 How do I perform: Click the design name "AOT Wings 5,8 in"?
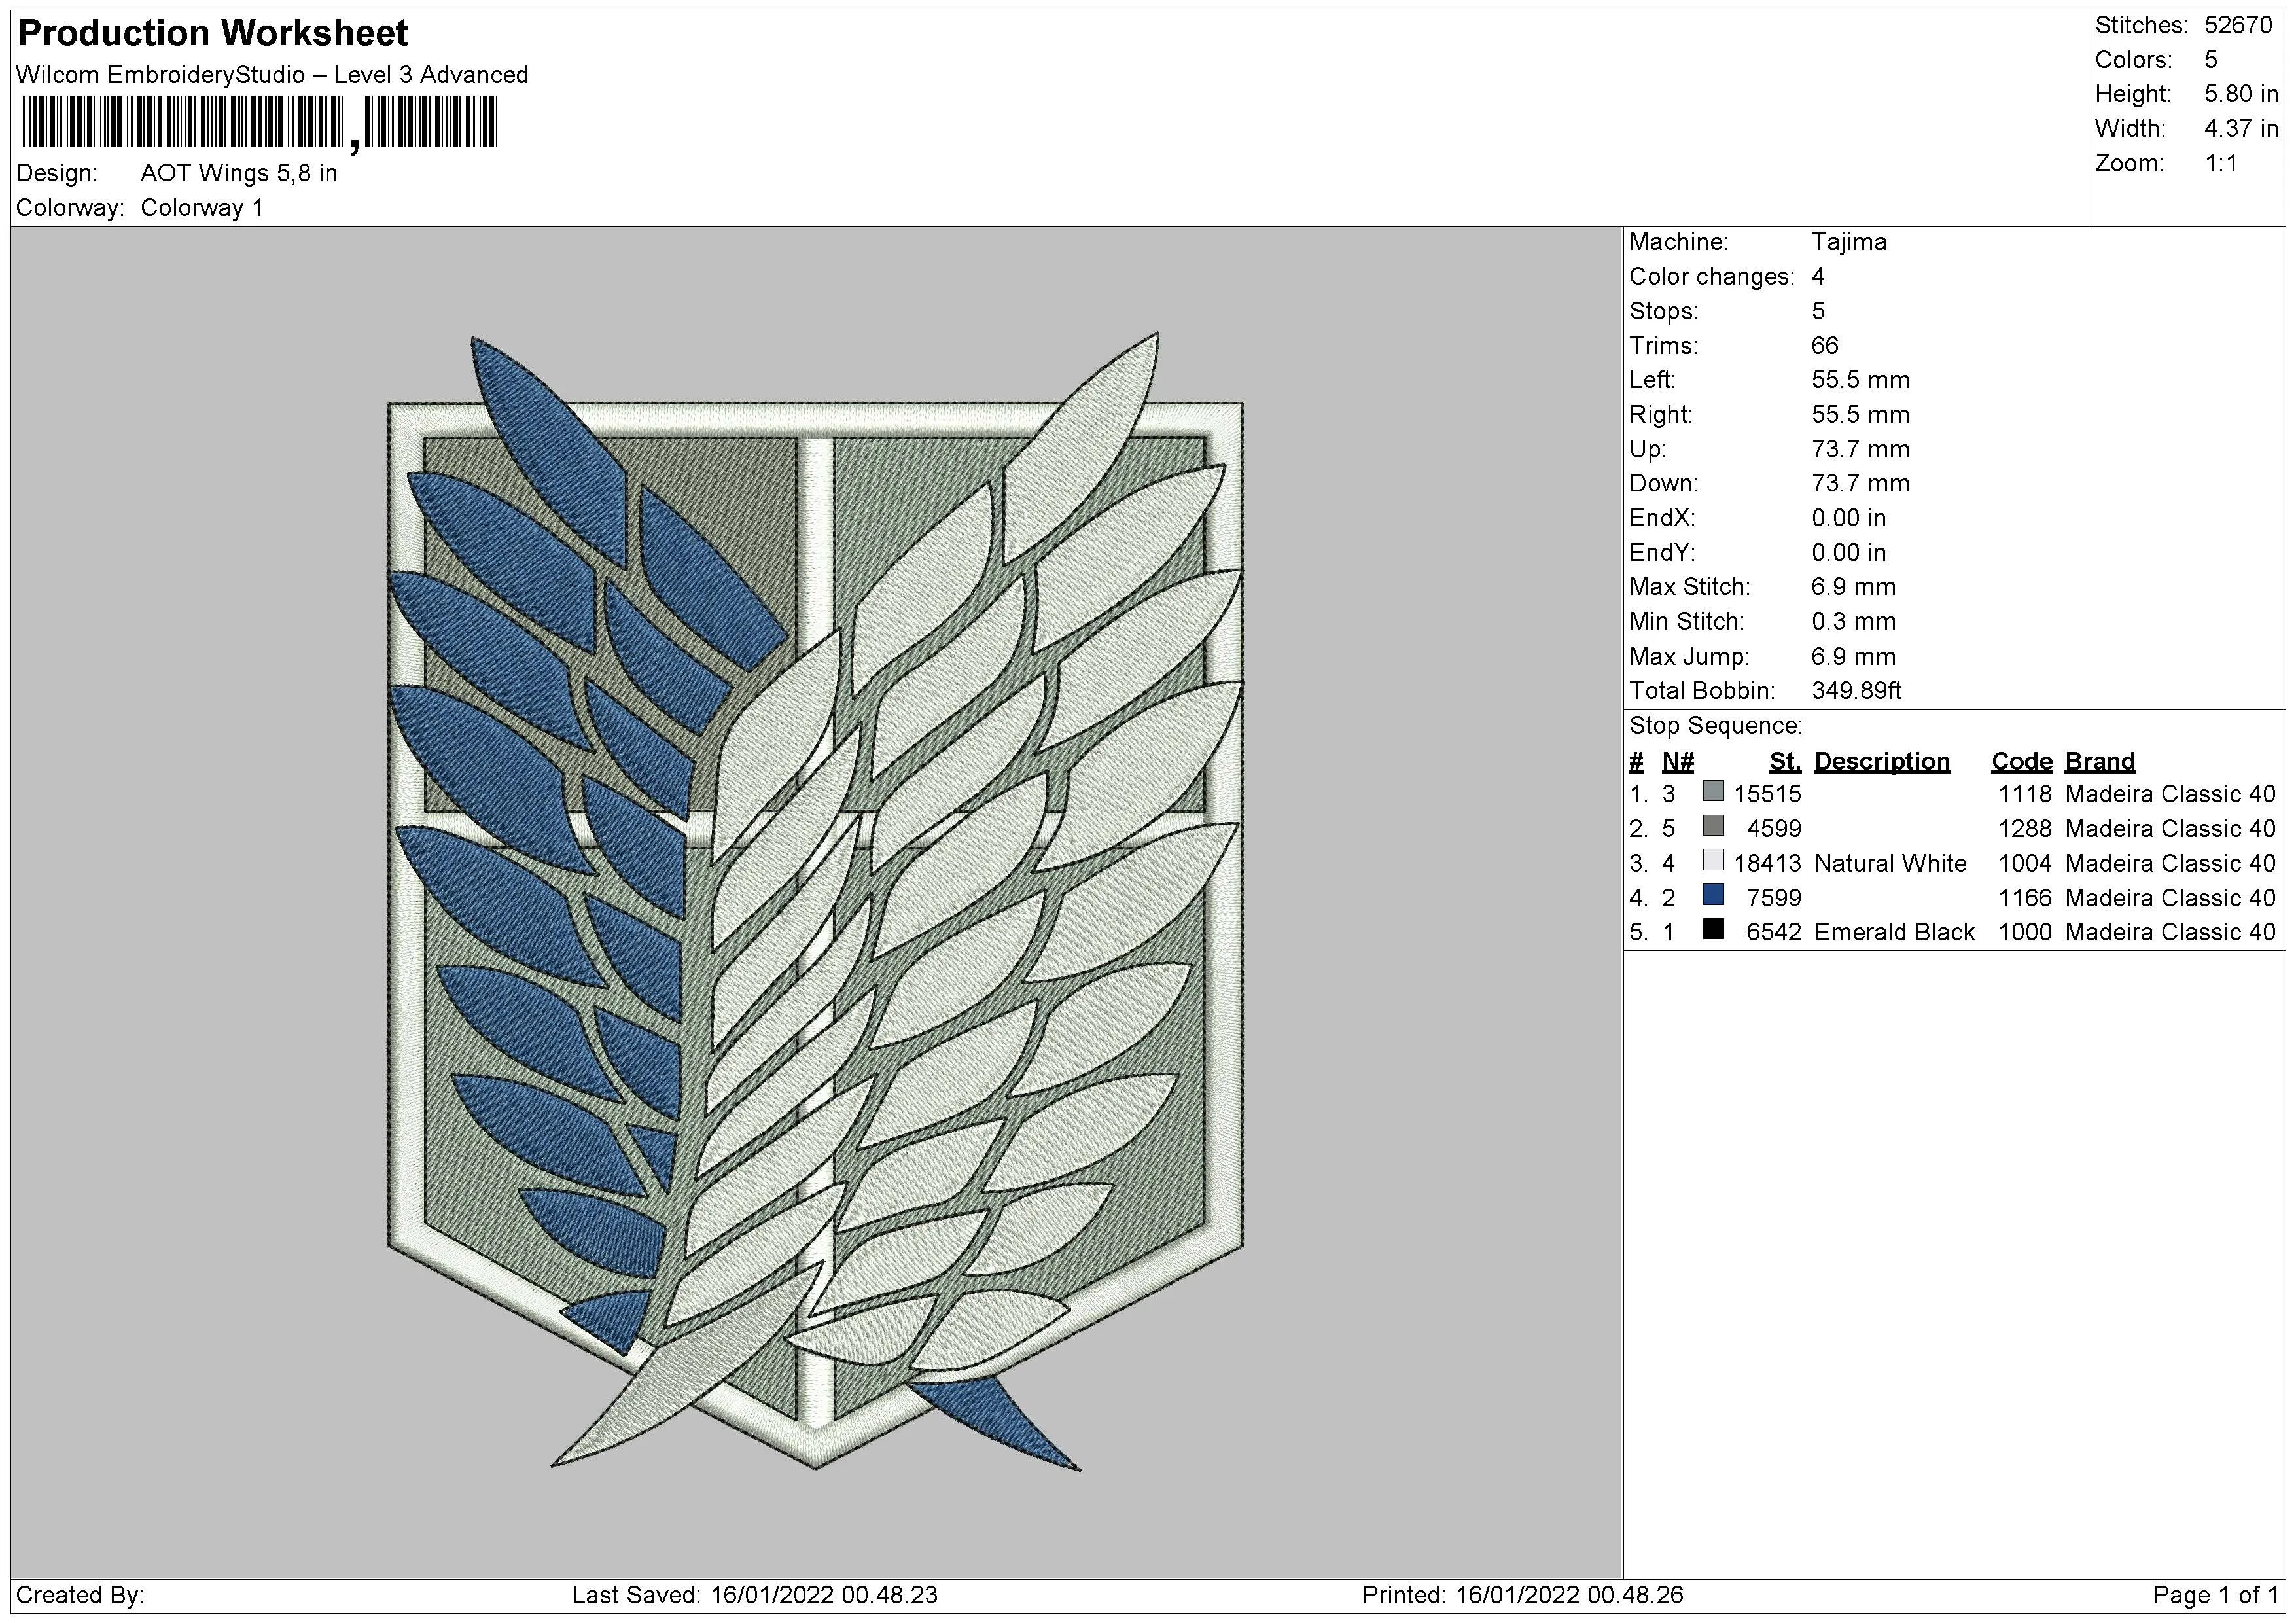pyautogui.click(x=239, y=173)
